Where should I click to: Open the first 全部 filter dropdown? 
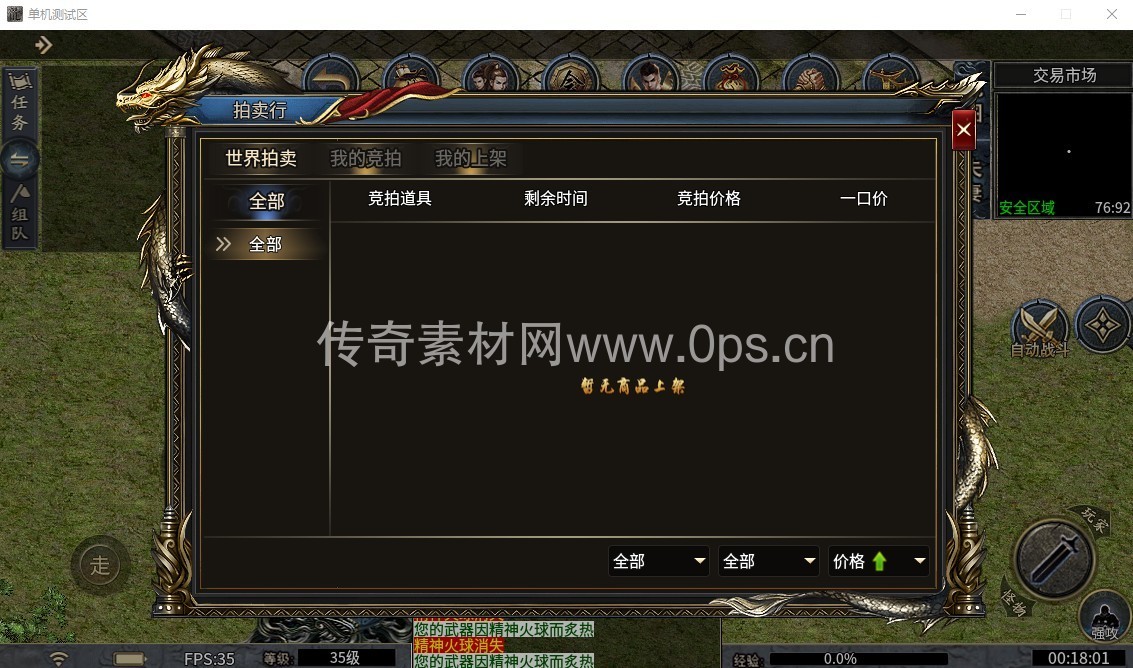659,561
